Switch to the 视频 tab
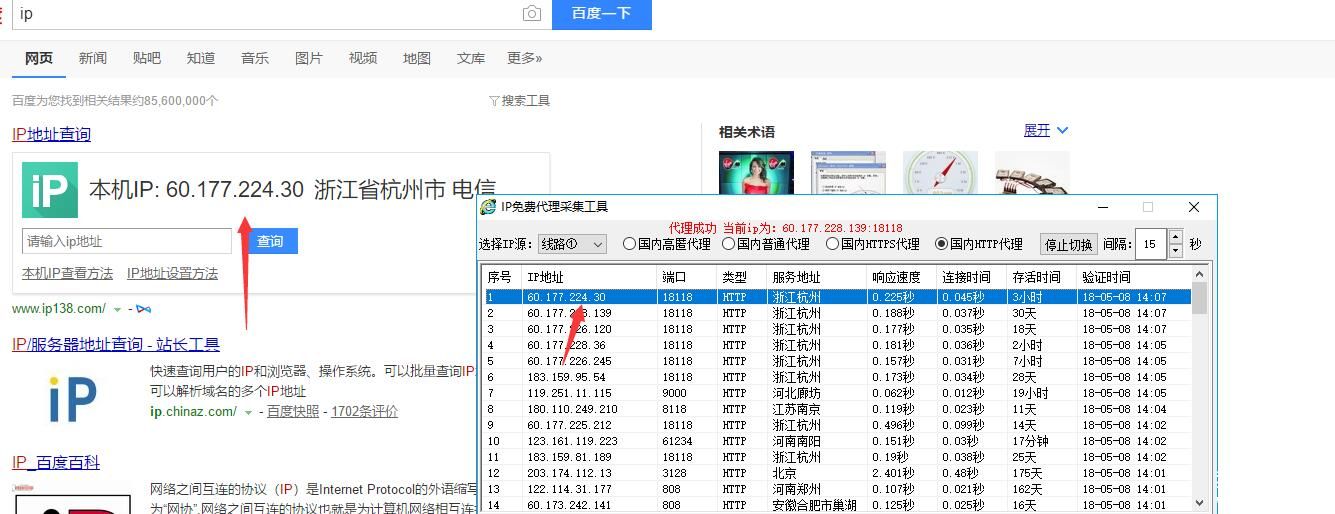Screen dimensions: 1335x514 click(x=363, y=58)
